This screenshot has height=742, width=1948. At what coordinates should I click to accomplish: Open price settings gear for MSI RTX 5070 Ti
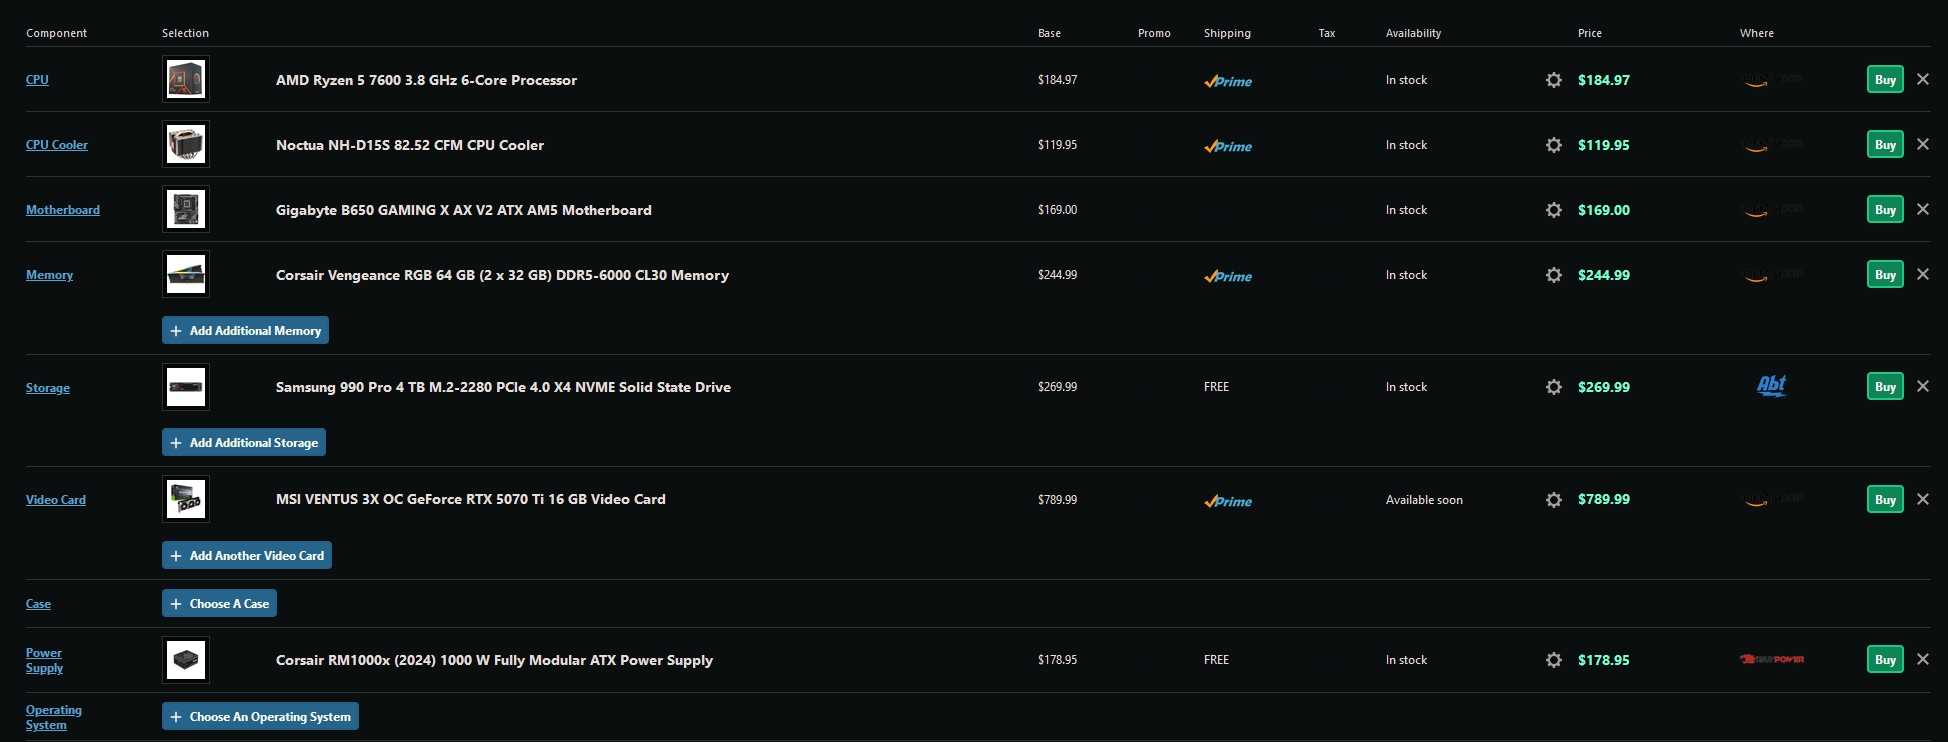(x=1553, y=499)
